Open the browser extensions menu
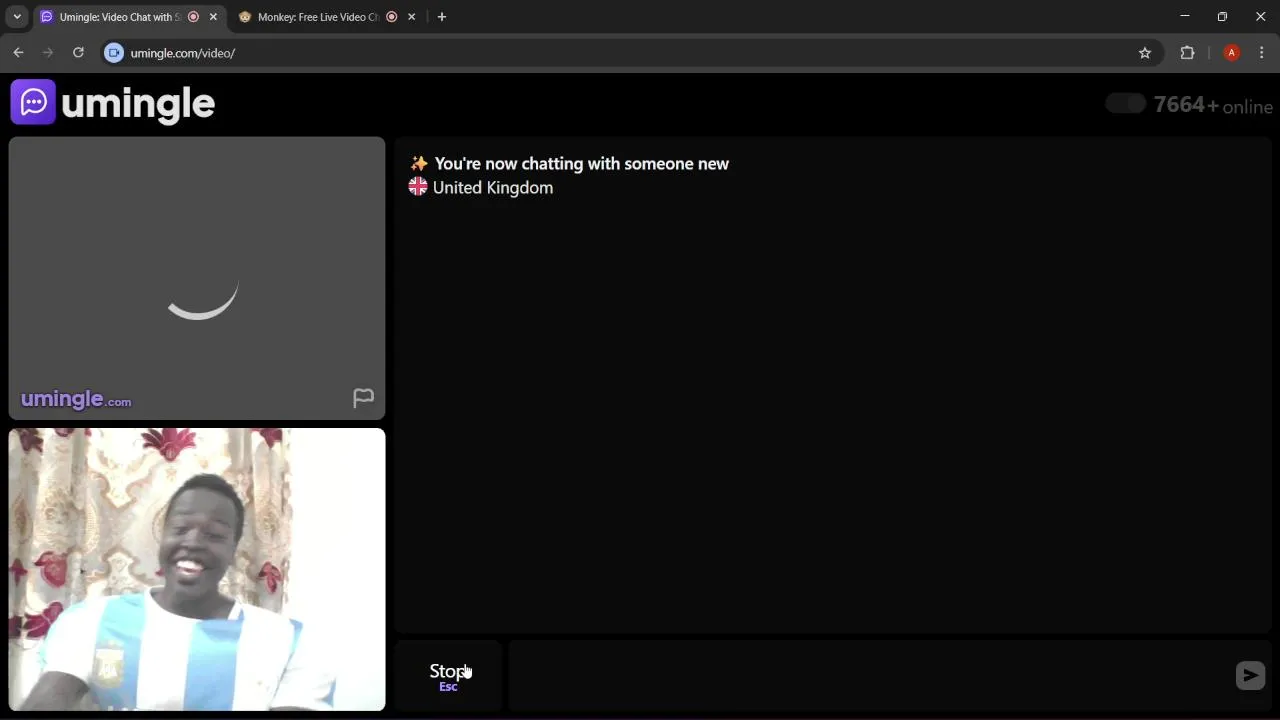 click(x=1188, y=53)
